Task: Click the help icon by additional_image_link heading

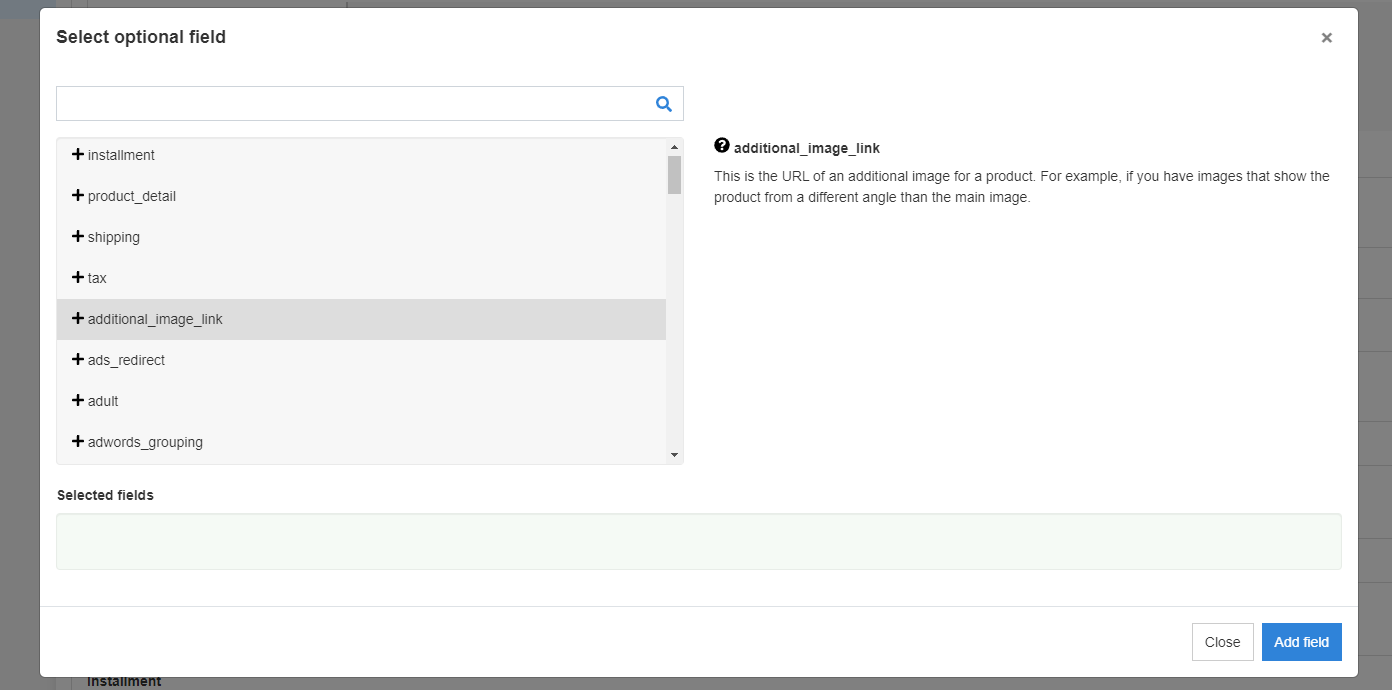Action: (x=722, y=146)
